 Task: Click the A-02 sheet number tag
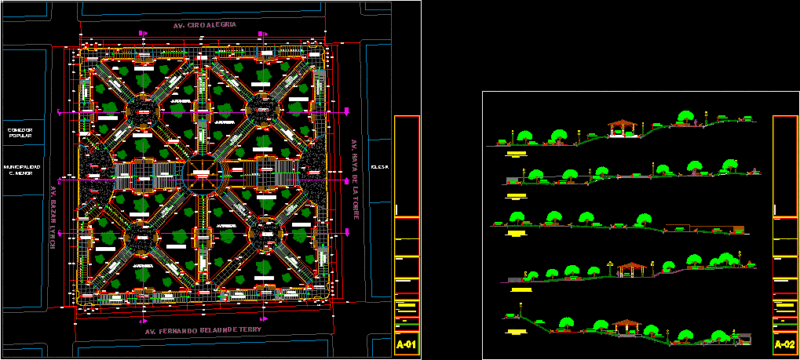[785, 345]
